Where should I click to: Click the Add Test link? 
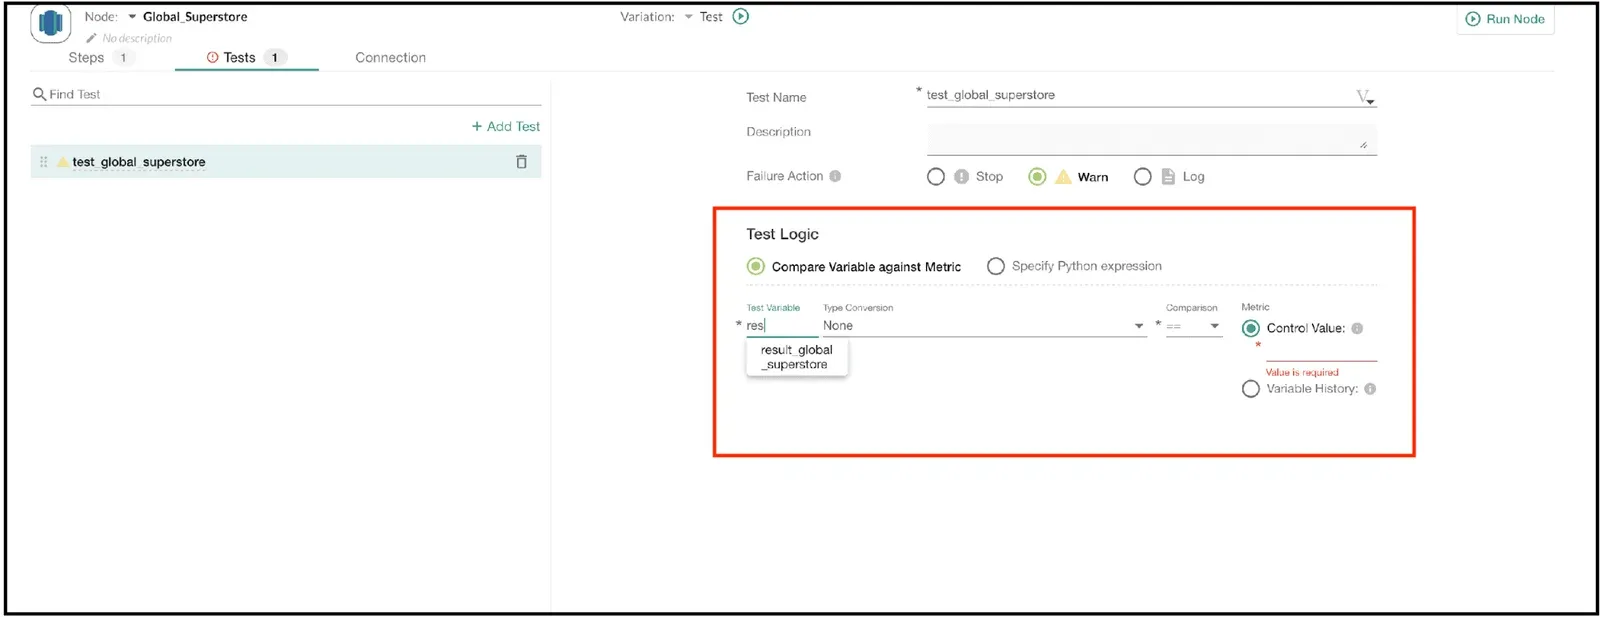pos(506,126)
